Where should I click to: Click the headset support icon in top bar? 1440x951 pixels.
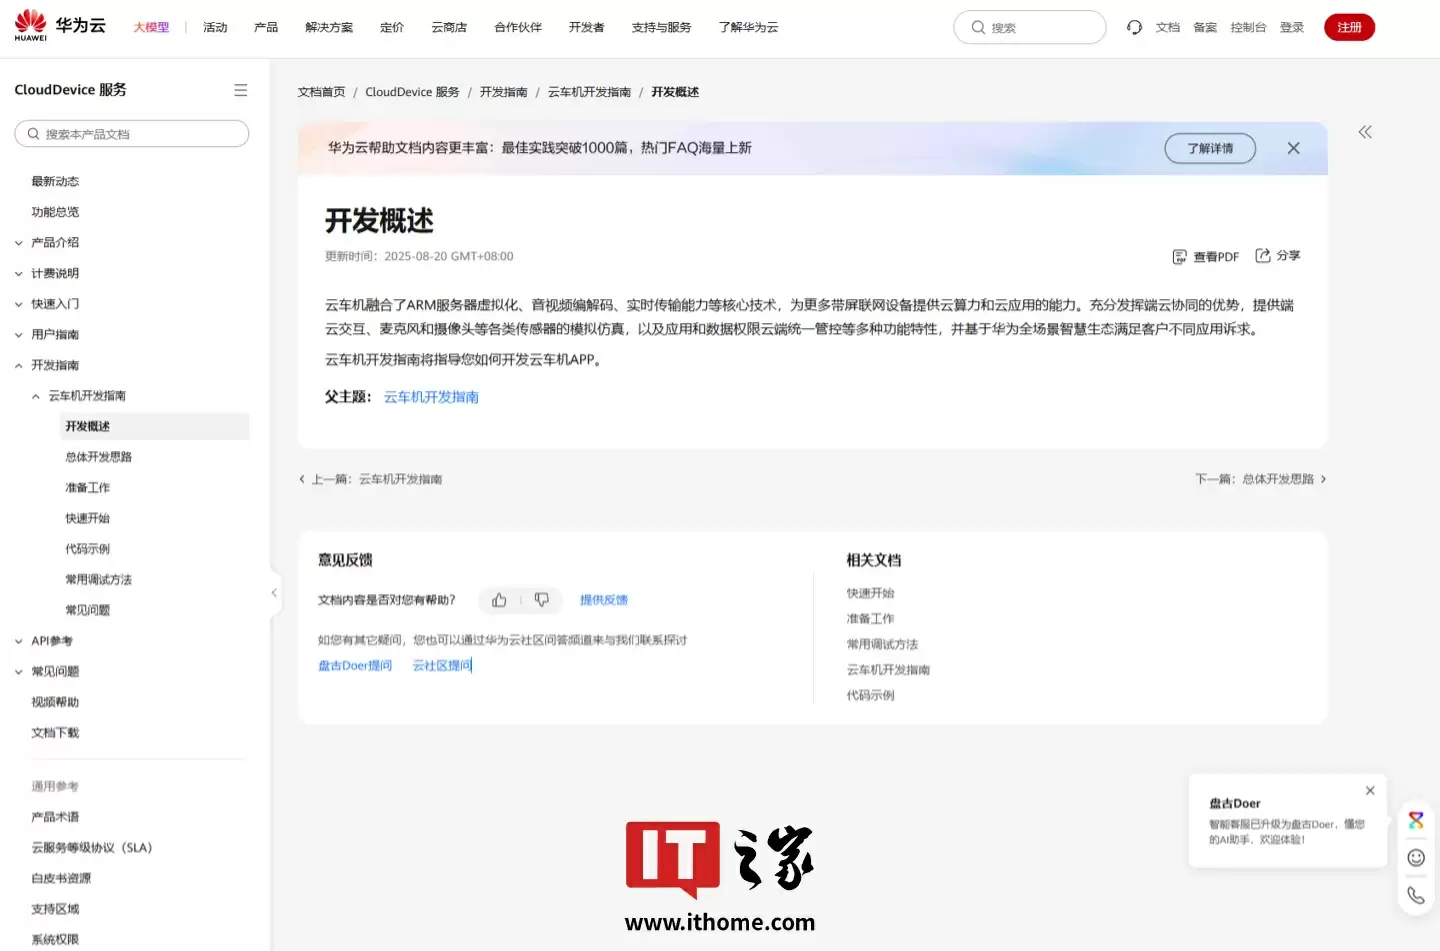point(1134,27)
